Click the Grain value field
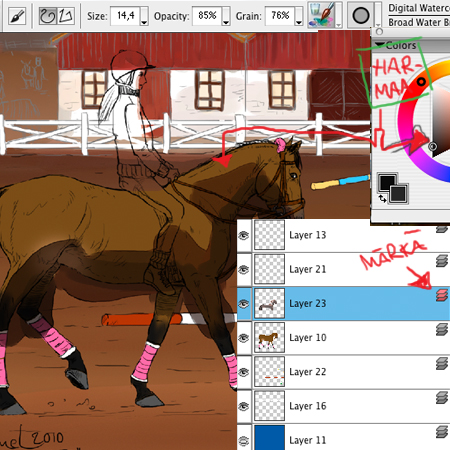 pyautogui.click(x=280, y=16)
